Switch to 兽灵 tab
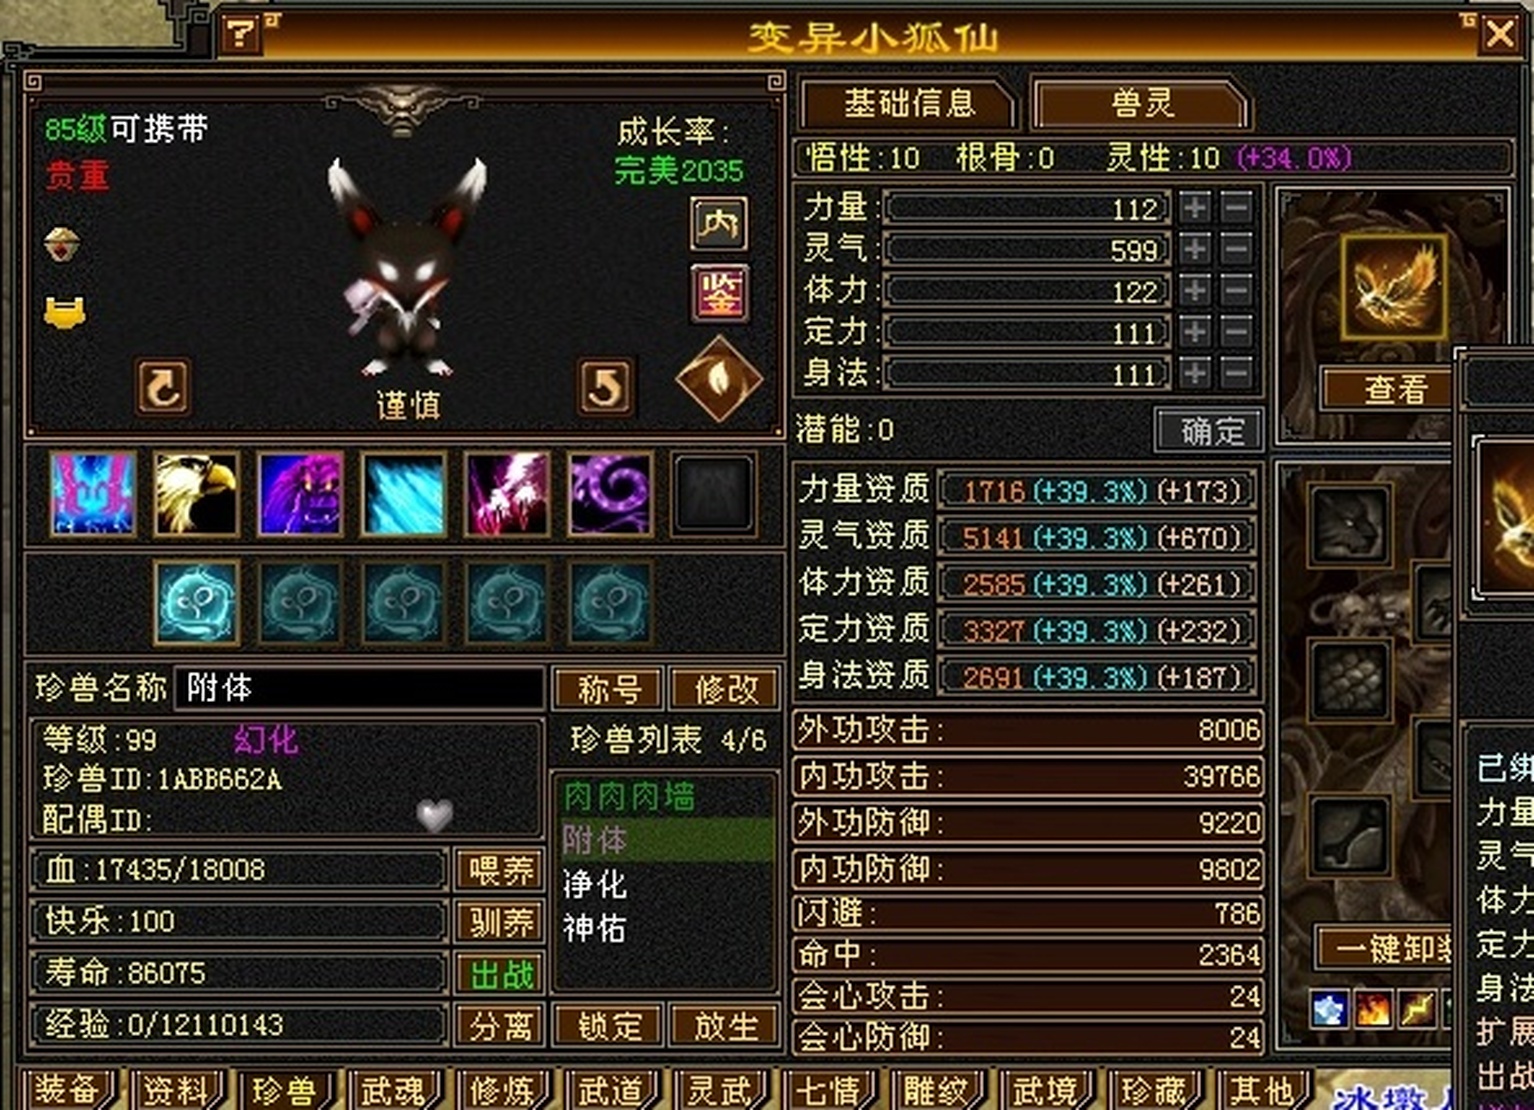Viewport: 1534px width, 1110px height. 1141,104
